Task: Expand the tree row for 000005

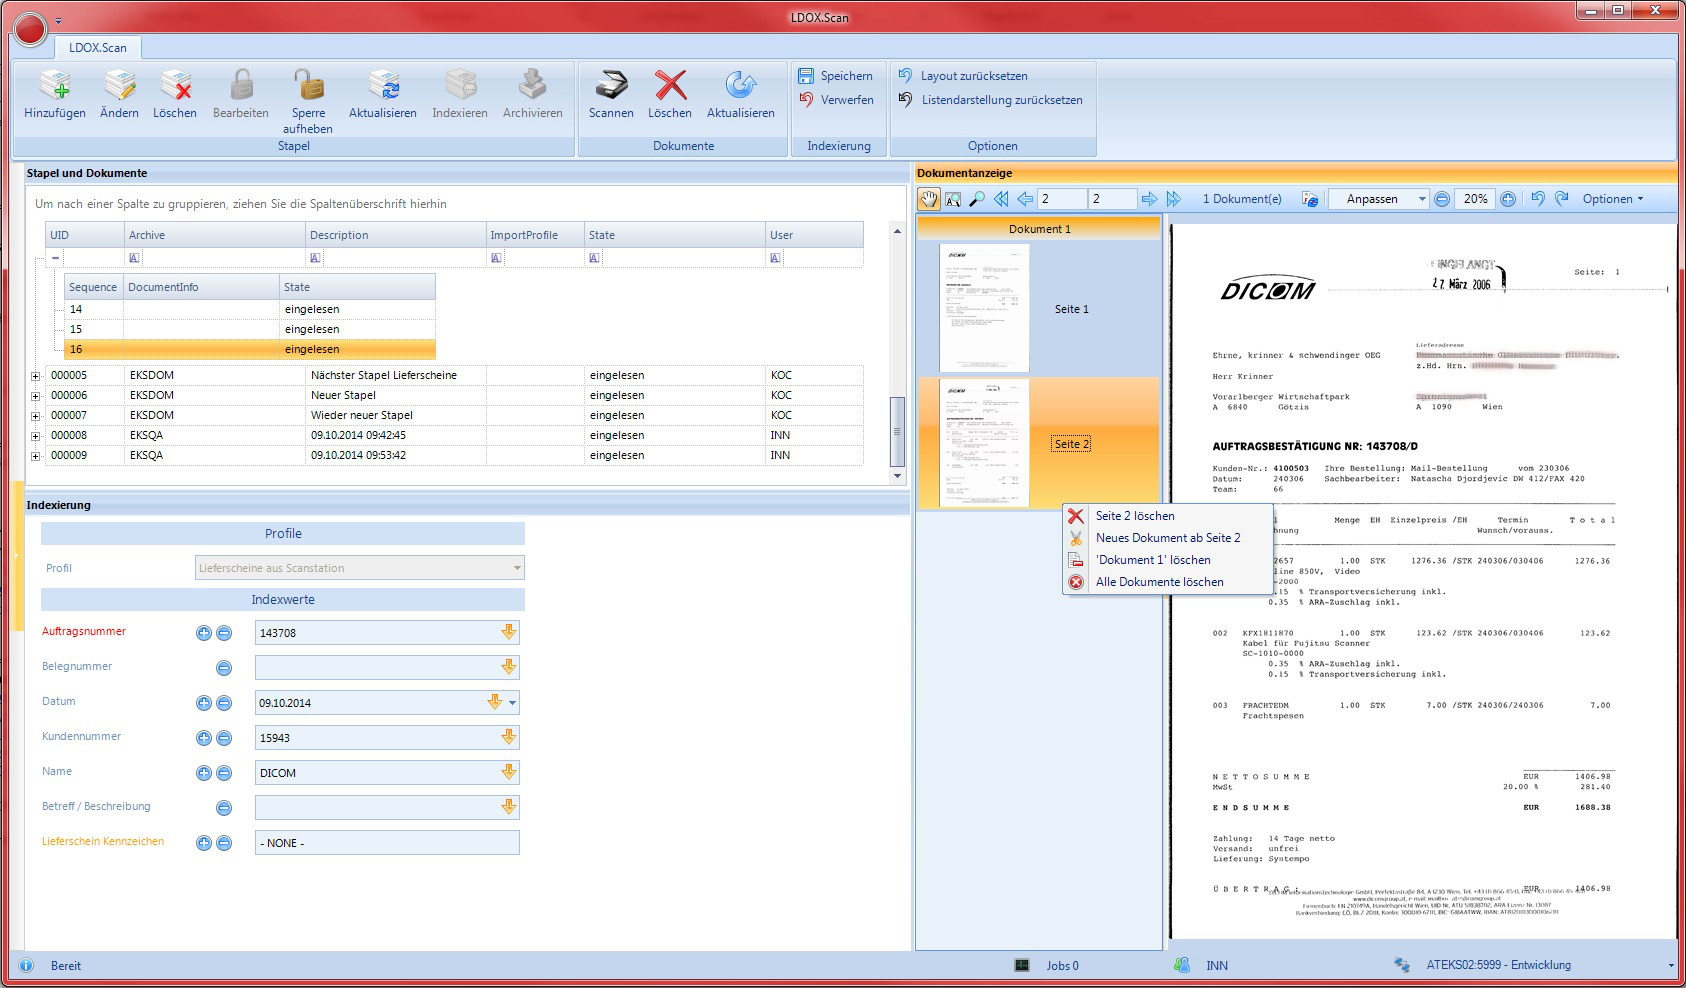Action: click(36, 376)
